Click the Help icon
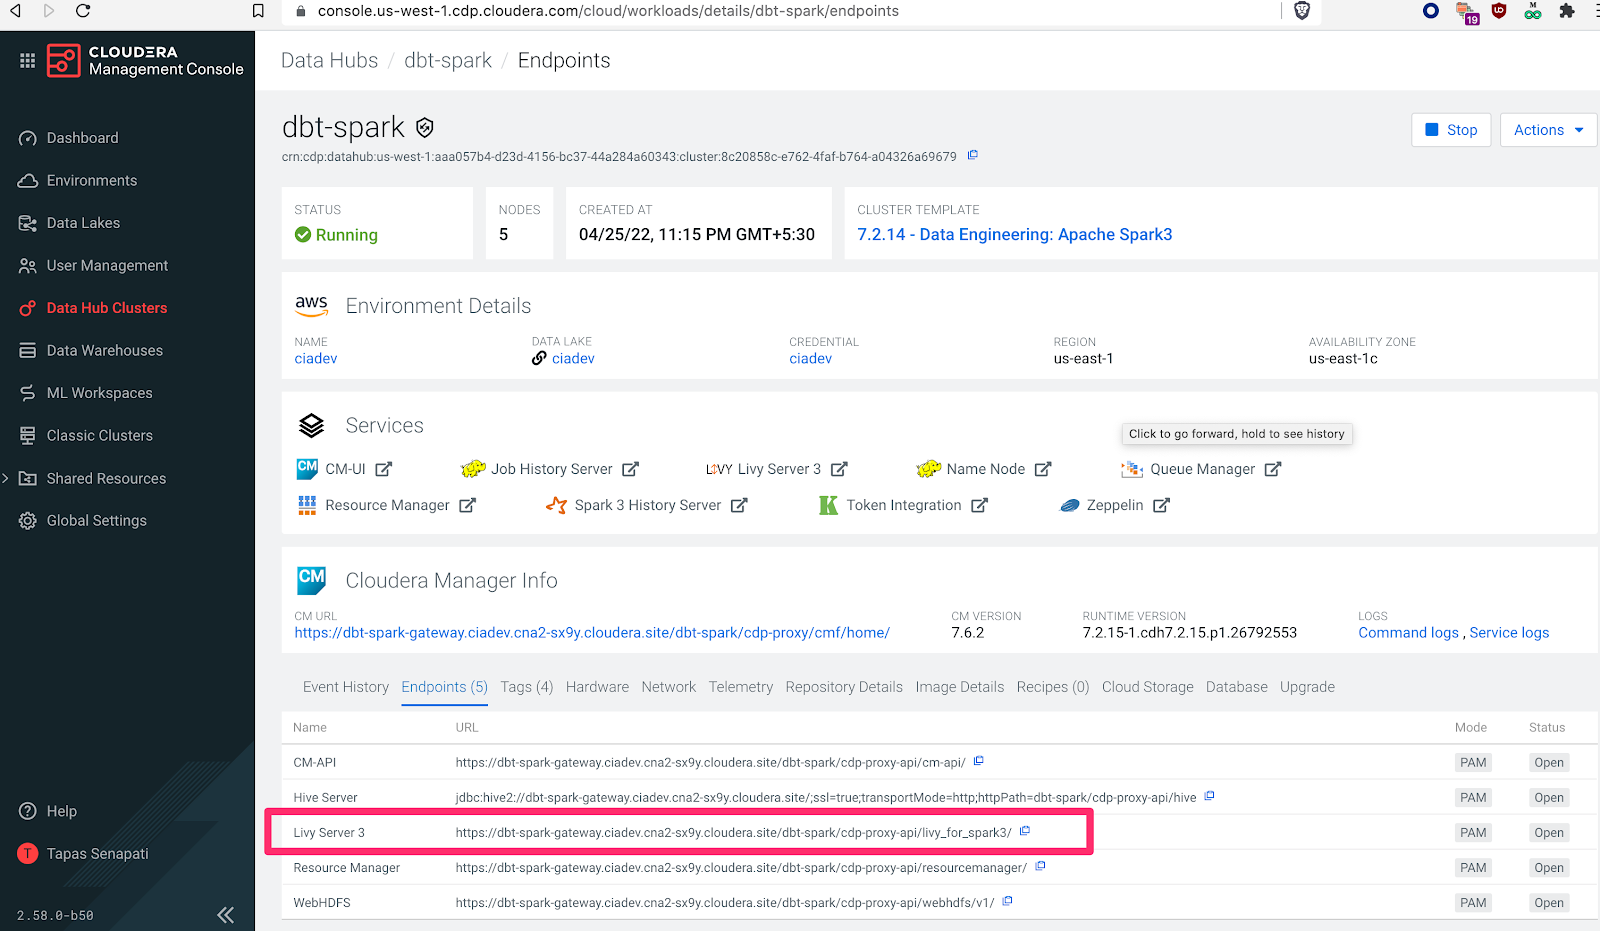 [27, 810]
